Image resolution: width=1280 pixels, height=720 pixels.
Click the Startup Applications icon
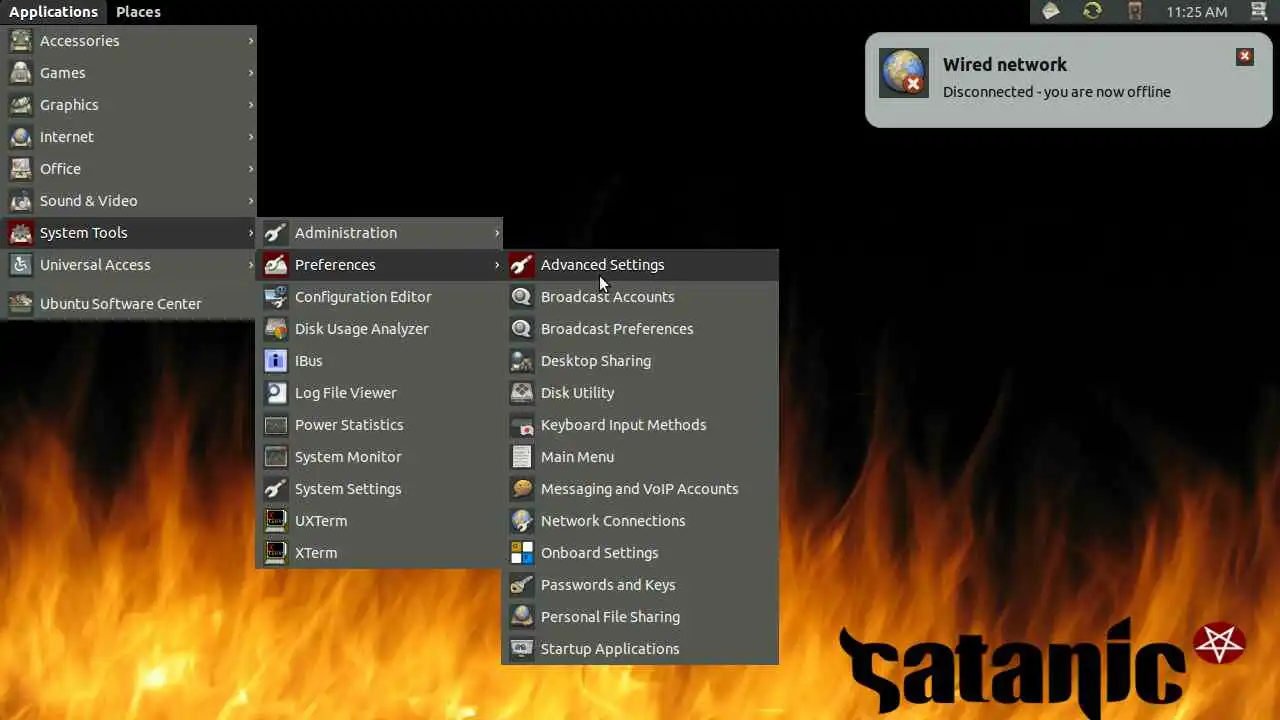click(522, 649)
